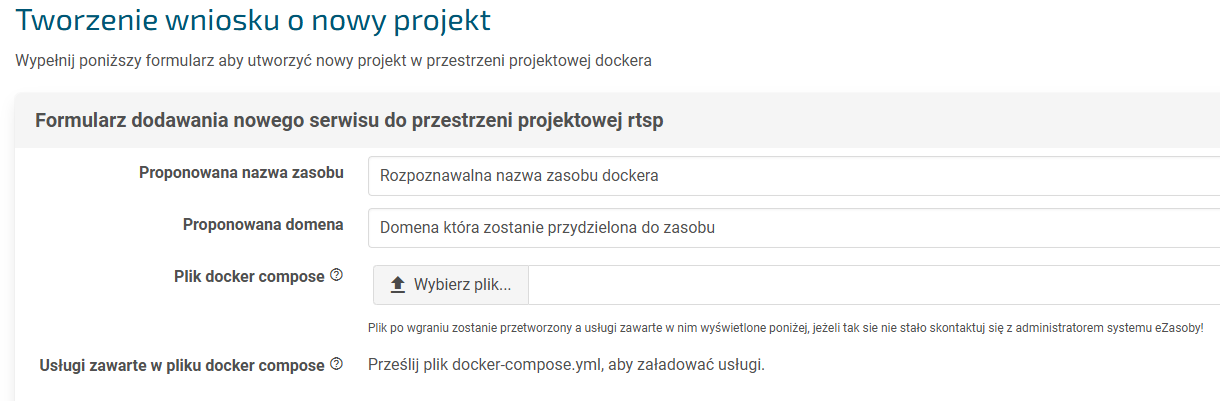Click the Proponowana nazwa zasobu label
Viewport: 1220px width, 401px height.
point(241,173)
